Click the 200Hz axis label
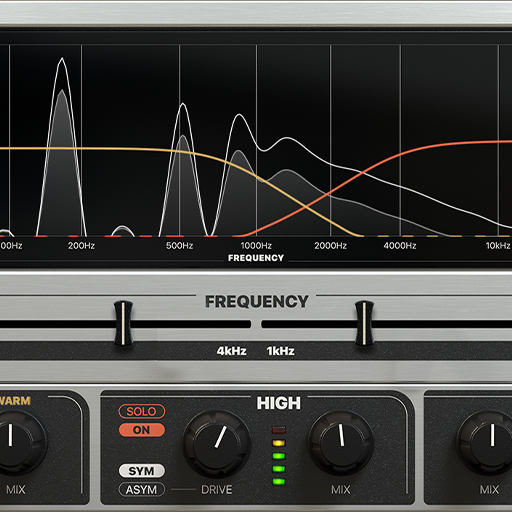This screenshot has width=512, height=512. coord(81,246)
